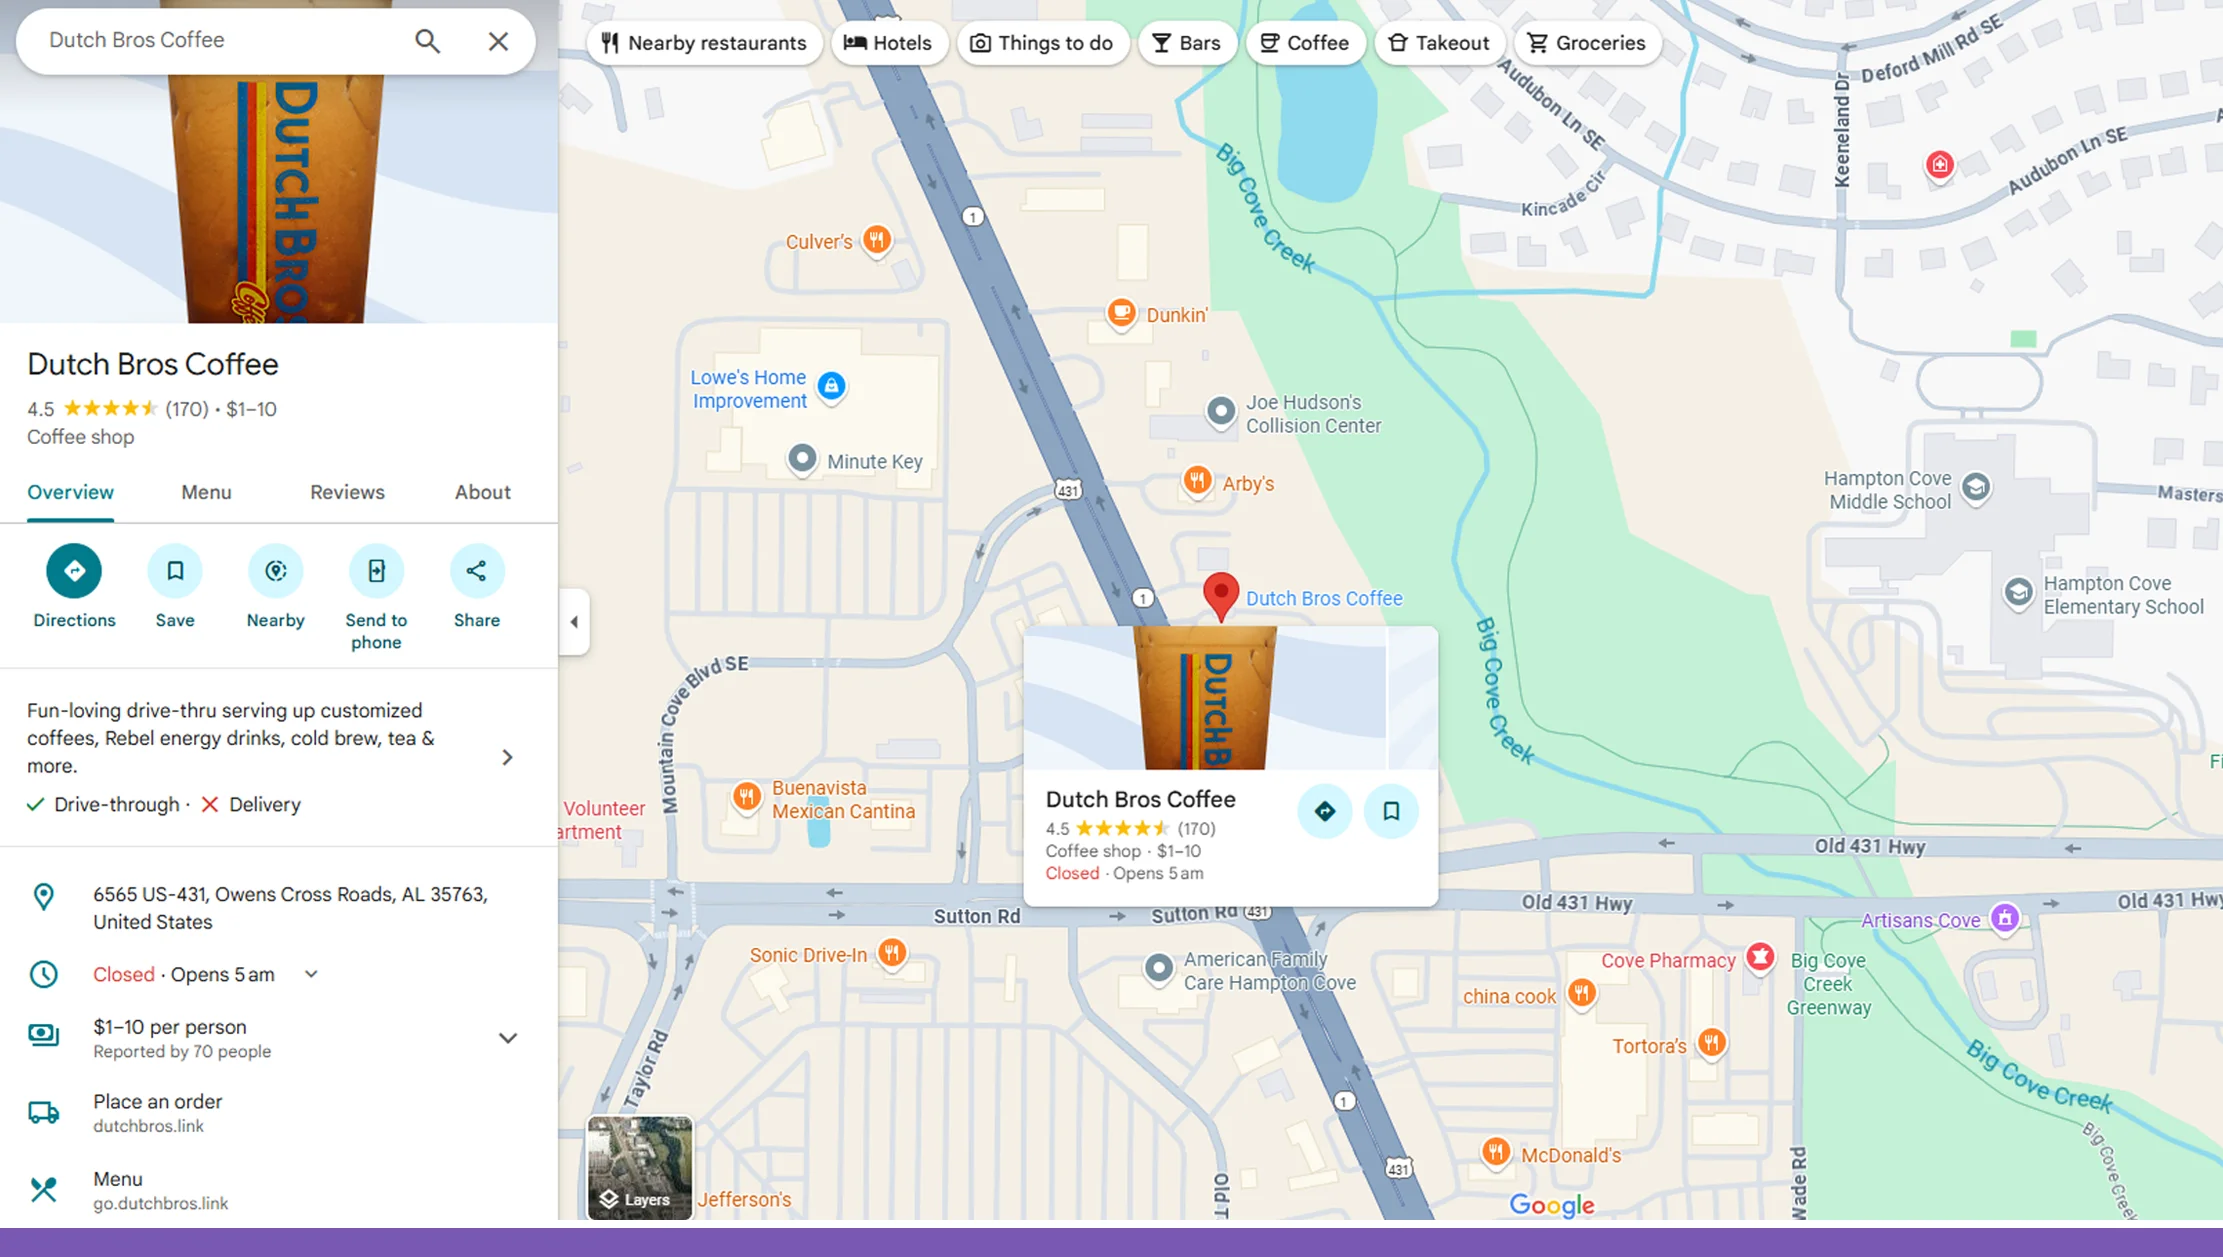Select the Artisans Cove shopping marker
The width and height of the screenshot is (2223, 1257).
(x=2004, y=918)
